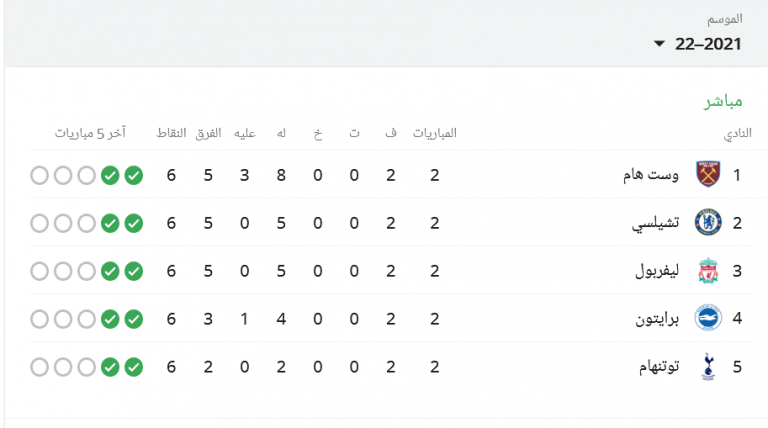The width and height of the screenshot is (768, 428).
Task: Click Liverpool's first empty match circle
Action: click(x=87, y=271)
